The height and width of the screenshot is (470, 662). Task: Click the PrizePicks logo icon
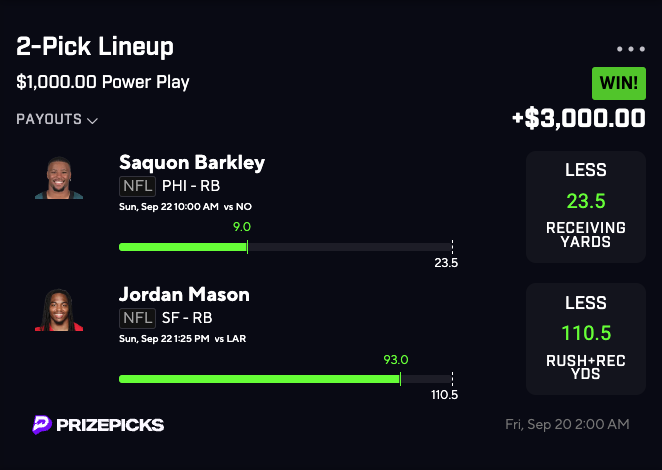tap(42, 425)
